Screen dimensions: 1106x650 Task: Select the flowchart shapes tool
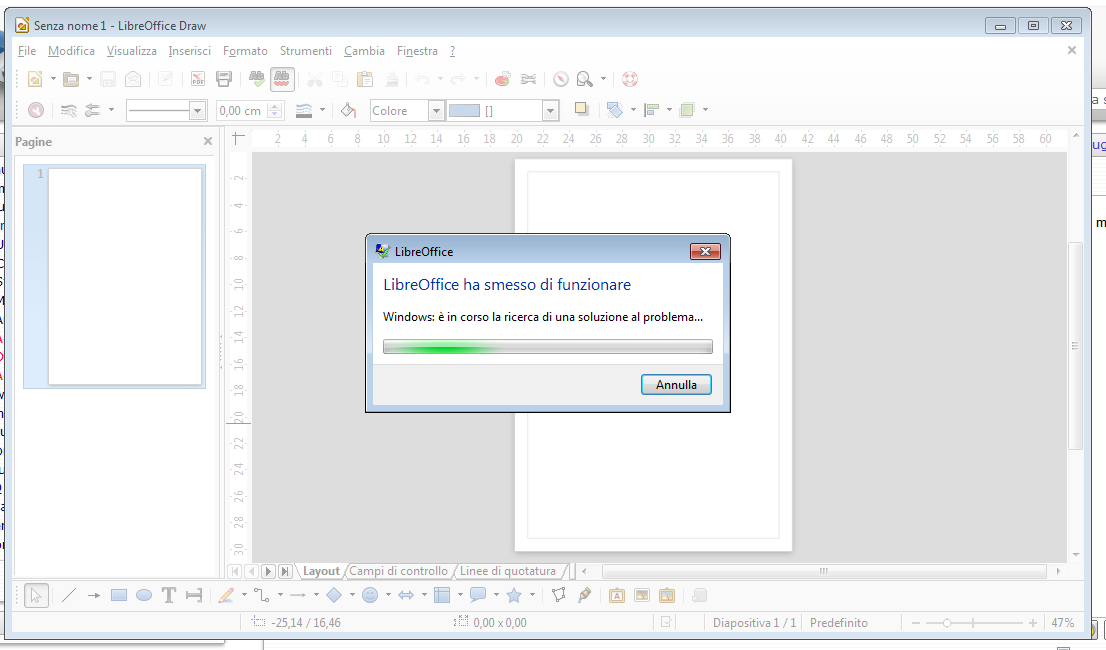(x=442, y=596)
